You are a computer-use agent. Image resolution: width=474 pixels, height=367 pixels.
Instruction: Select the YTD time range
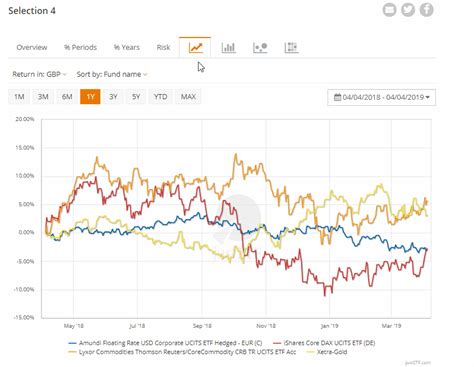(x=160, y=97)
